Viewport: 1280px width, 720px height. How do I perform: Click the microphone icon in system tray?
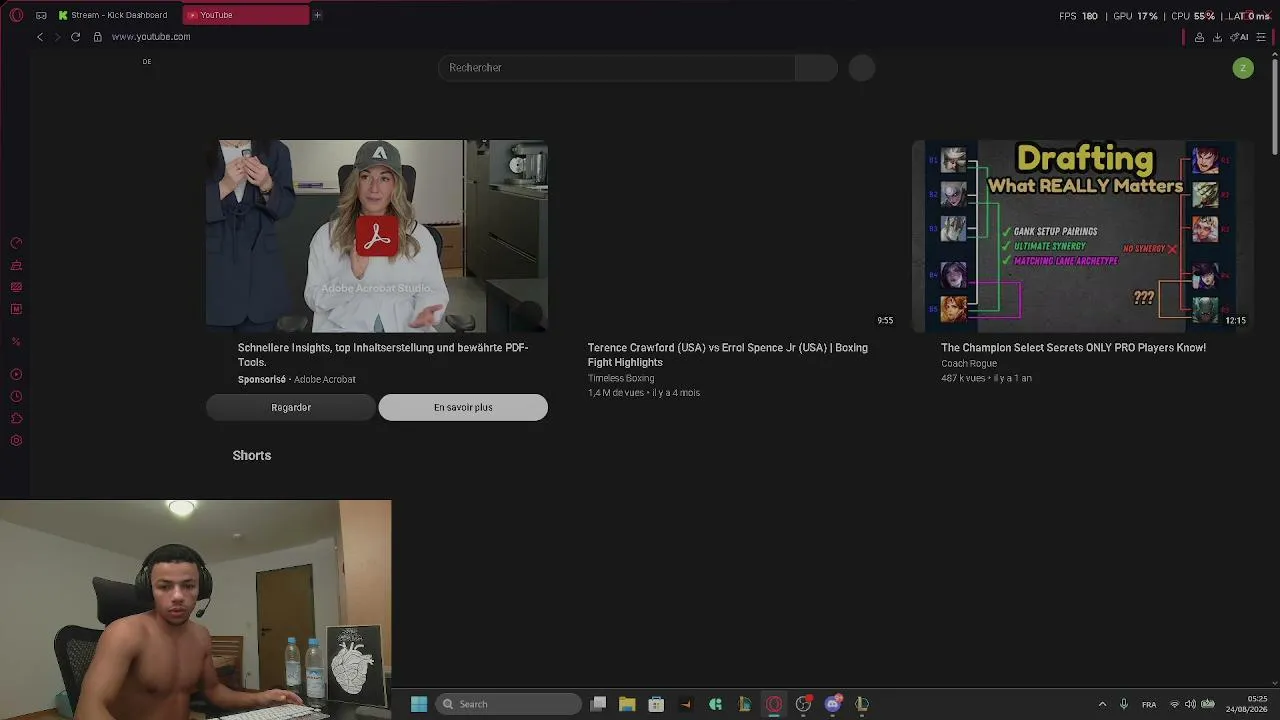[1124, 704]
